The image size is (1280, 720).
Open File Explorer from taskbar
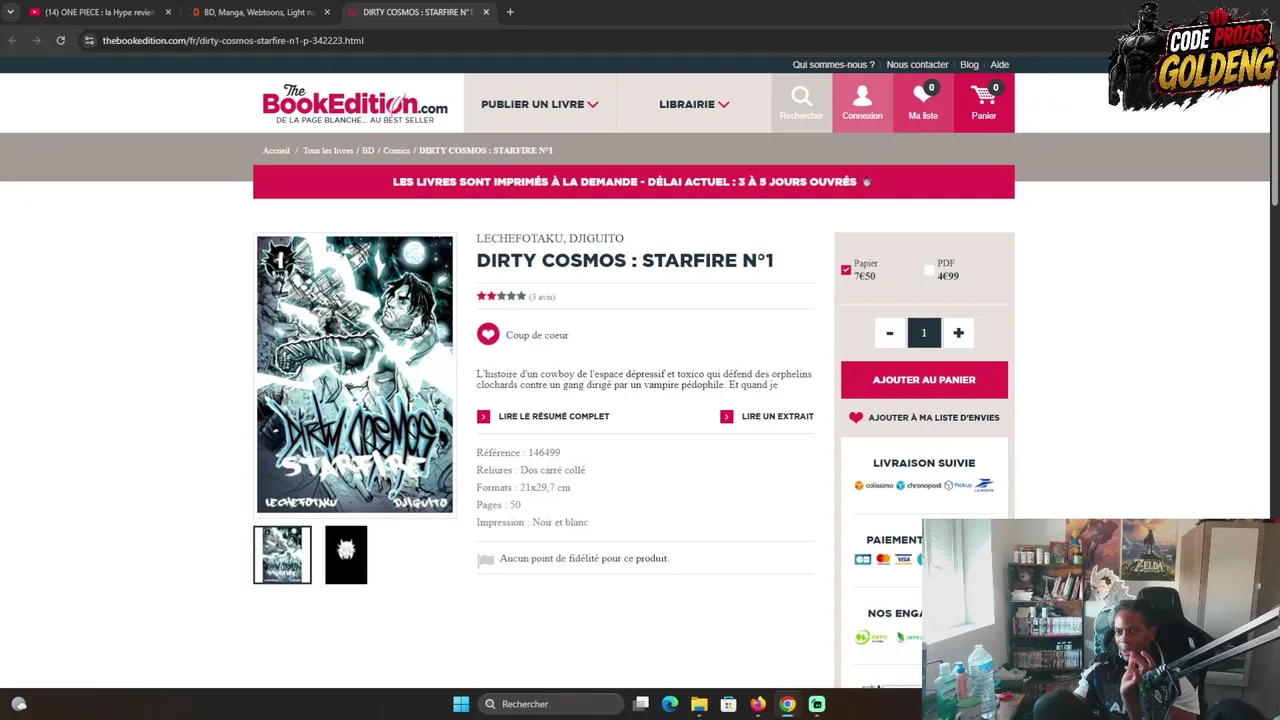pos(699,704)
